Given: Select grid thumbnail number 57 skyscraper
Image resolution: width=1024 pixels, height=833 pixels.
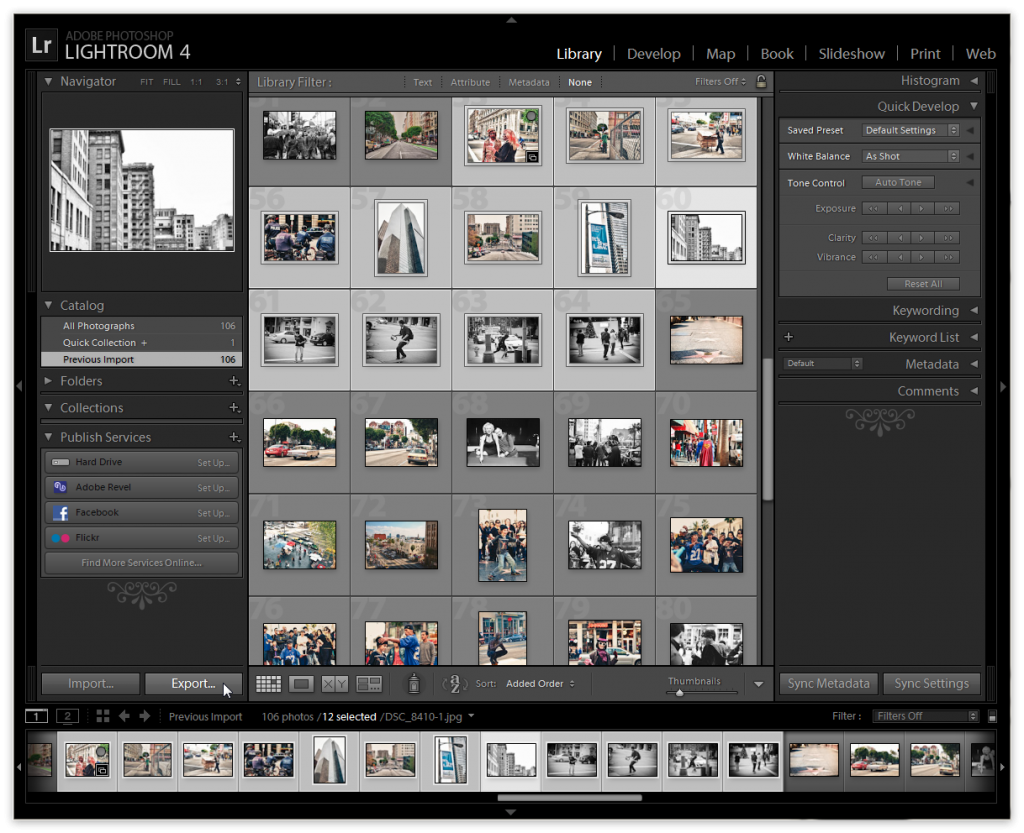Looking at the screenshot, I should point(400,238).
